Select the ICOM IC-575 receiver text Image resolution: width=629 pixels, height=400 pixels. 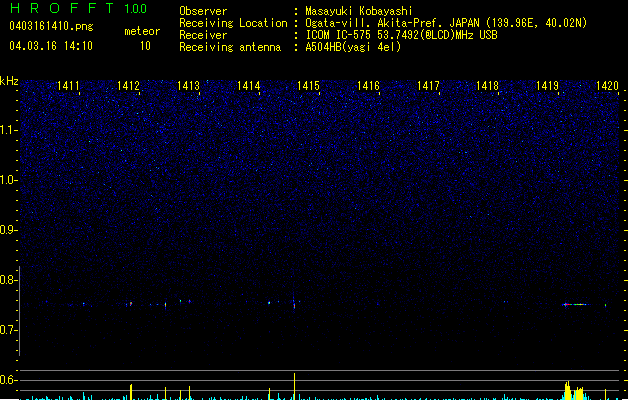pyautogui.click(x=402, y=35)
